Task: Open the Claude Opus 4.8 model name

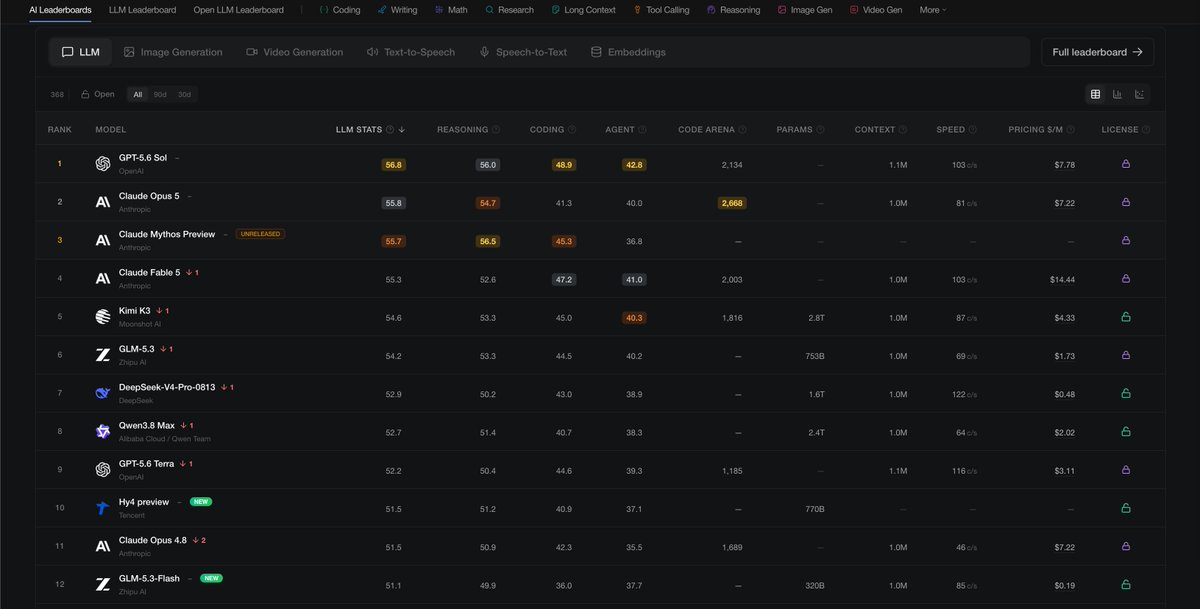Action: pyautogui.click(x=153, y=540)
